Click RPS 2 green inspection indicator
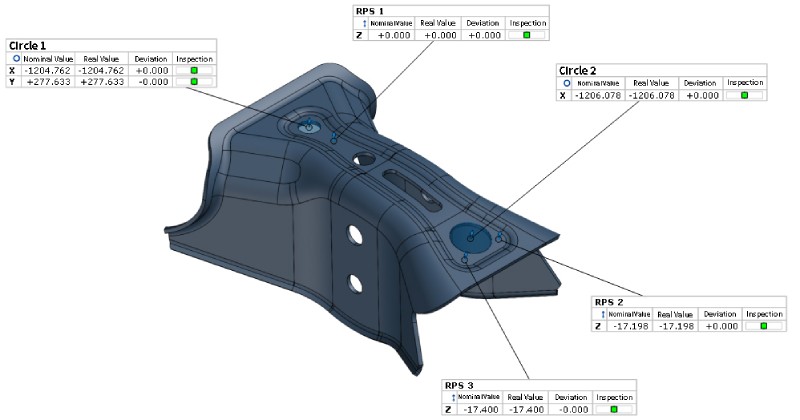Viewport: 800px width, 420px height. (x=764, y=326)
